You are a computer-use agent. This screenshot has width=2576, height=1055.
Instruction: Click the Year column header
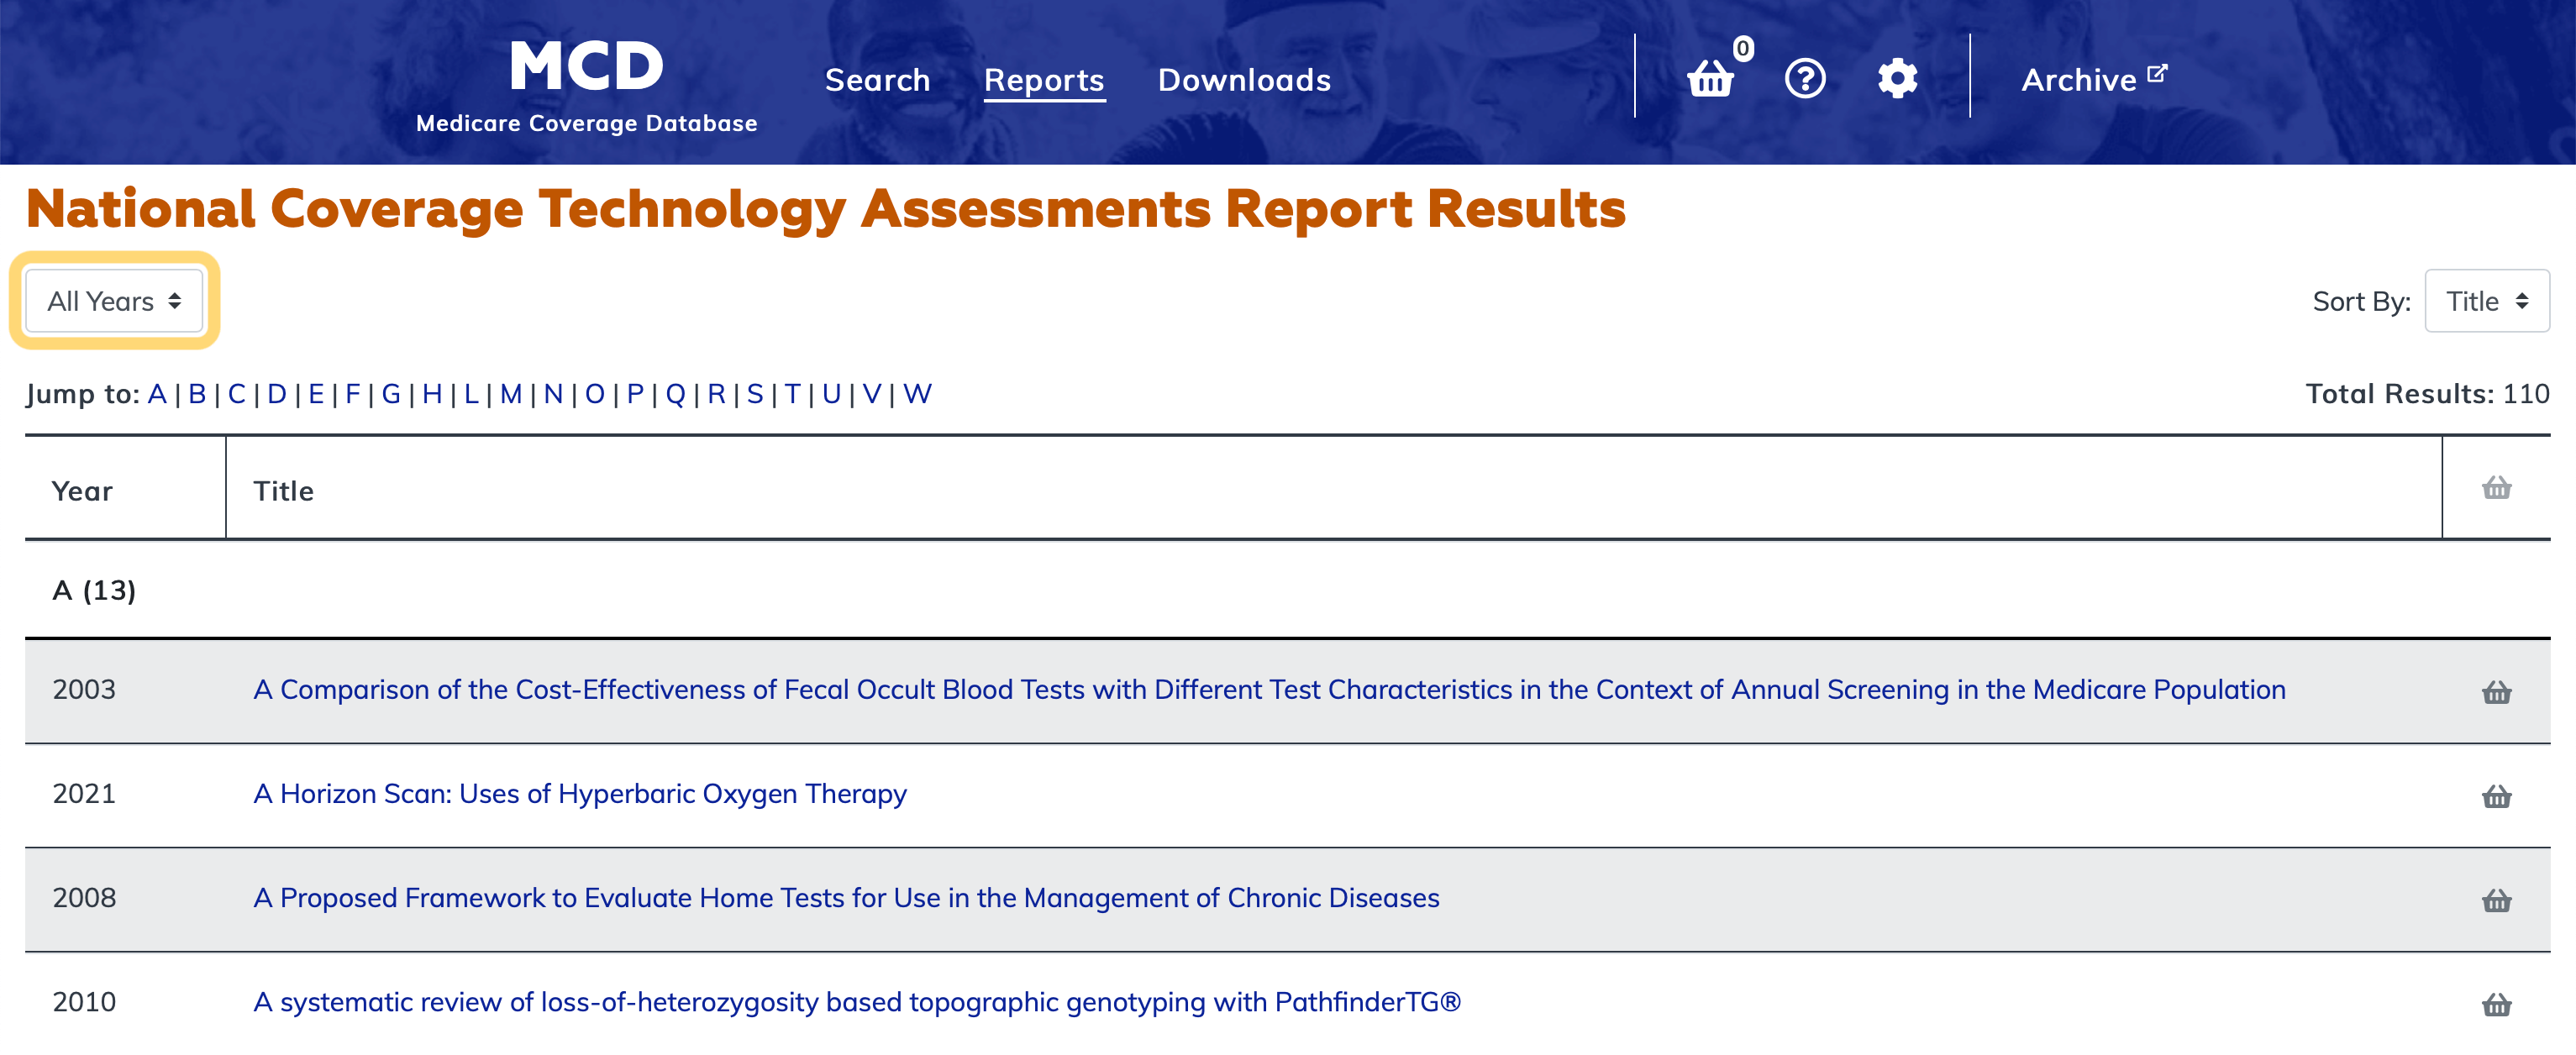[82, 491]
